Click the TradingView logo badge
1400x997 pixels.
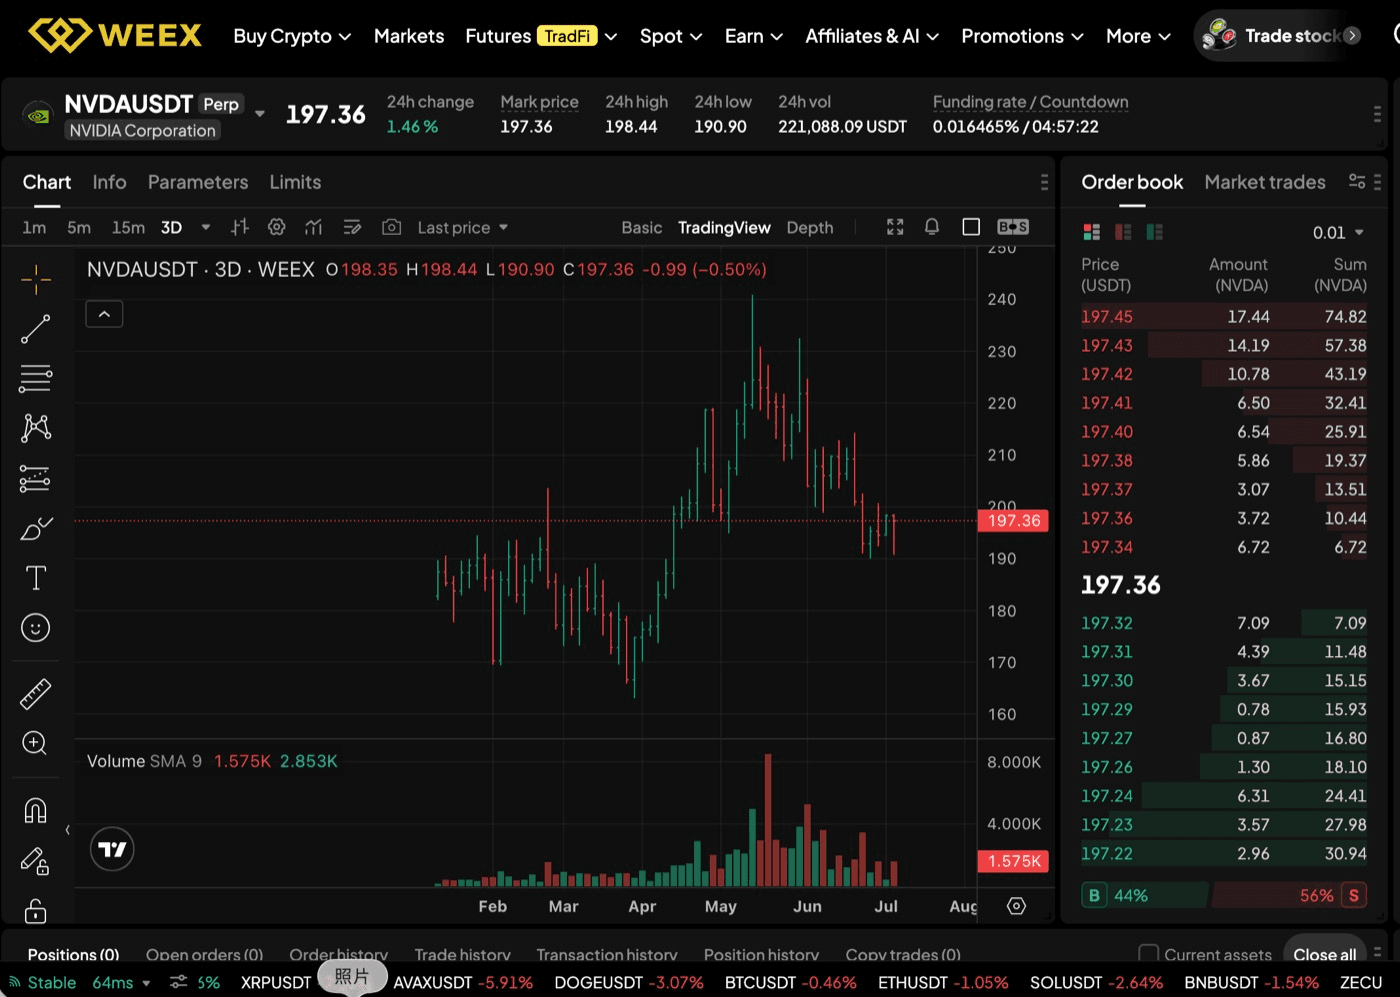tap(112, 849)
